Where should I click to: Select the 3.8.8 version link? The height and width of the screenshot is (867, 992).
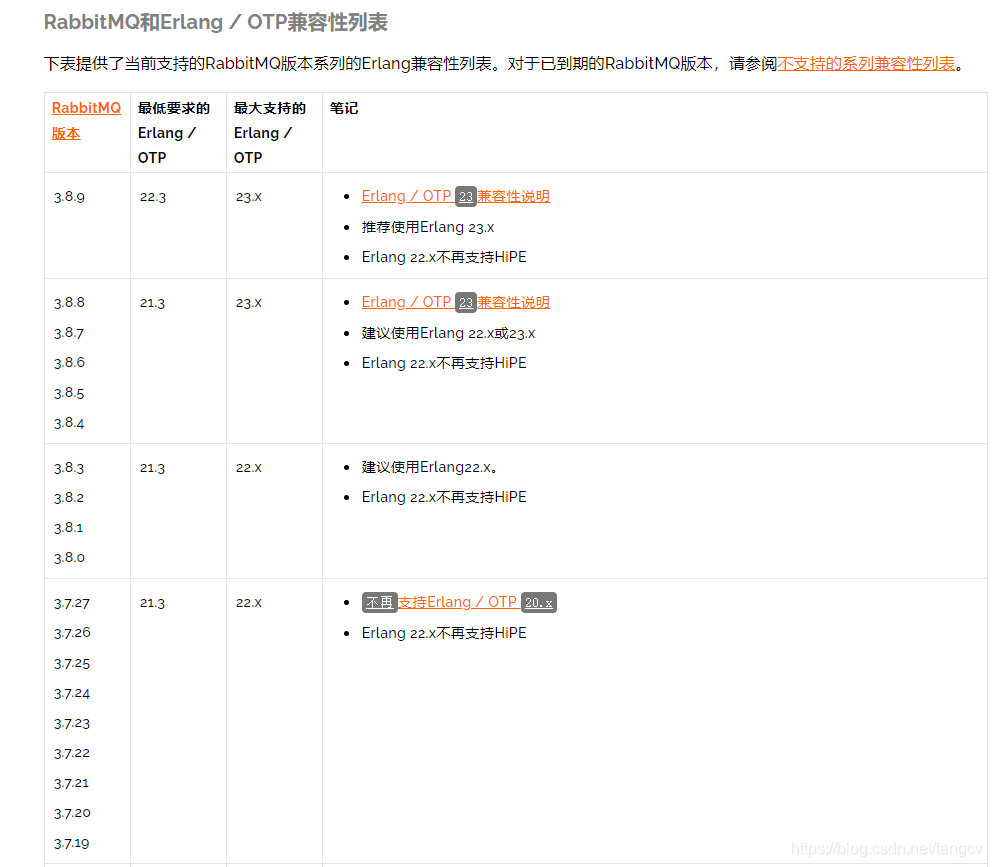pos(67,301)
